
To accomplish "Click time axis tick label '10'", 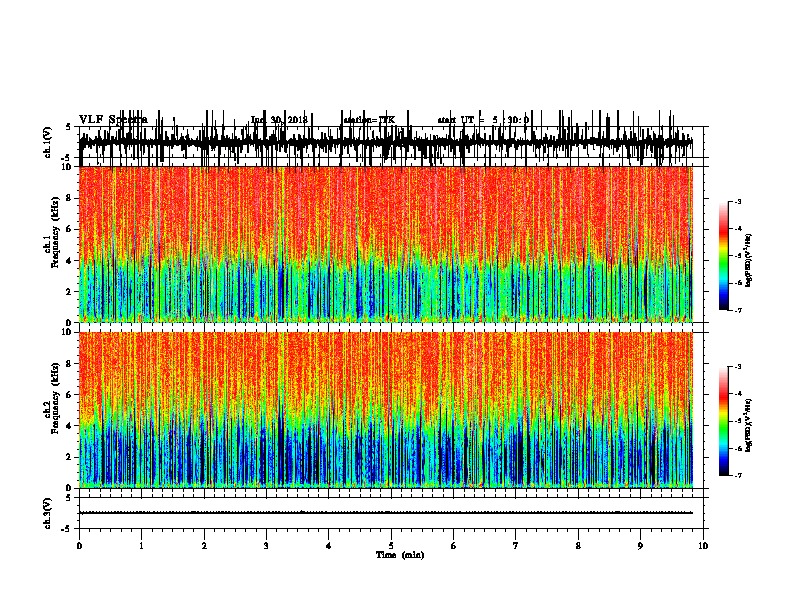I will click(703, 546).
